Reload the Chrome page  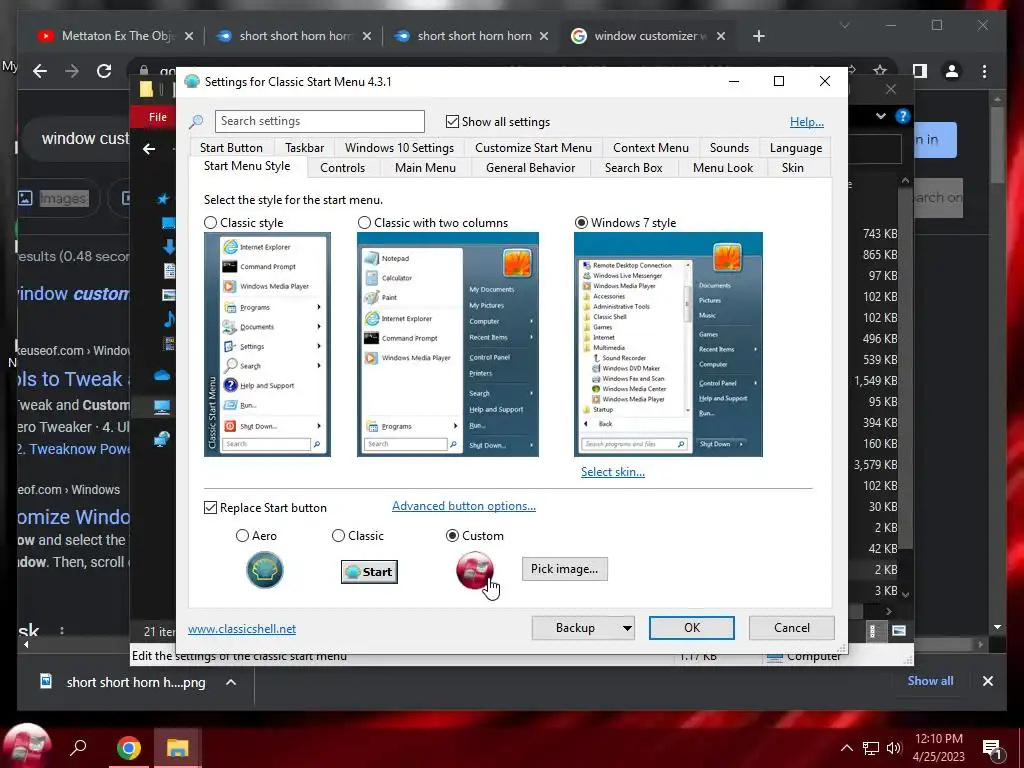pyautogui.click(x=104, y=71)
